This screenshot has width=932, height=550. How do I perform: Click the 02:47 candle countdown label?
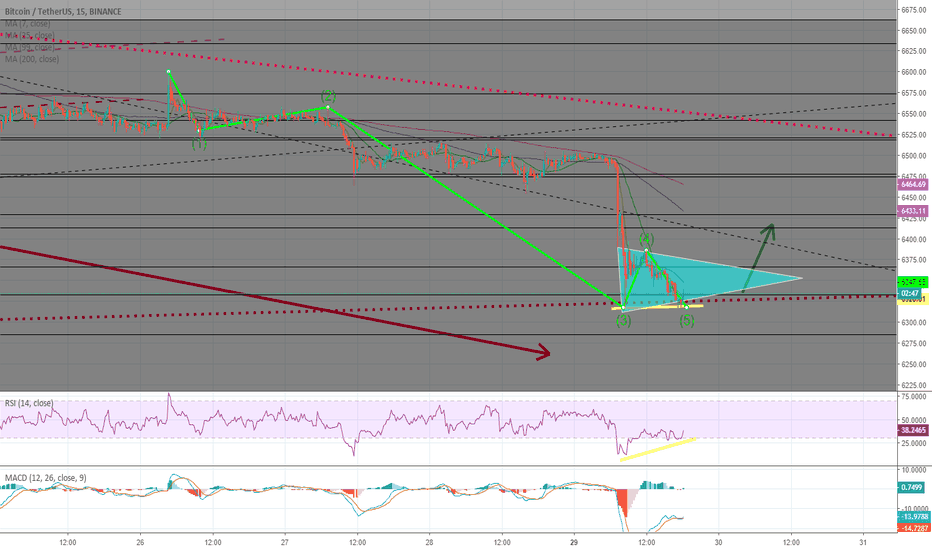pos(912,293)
